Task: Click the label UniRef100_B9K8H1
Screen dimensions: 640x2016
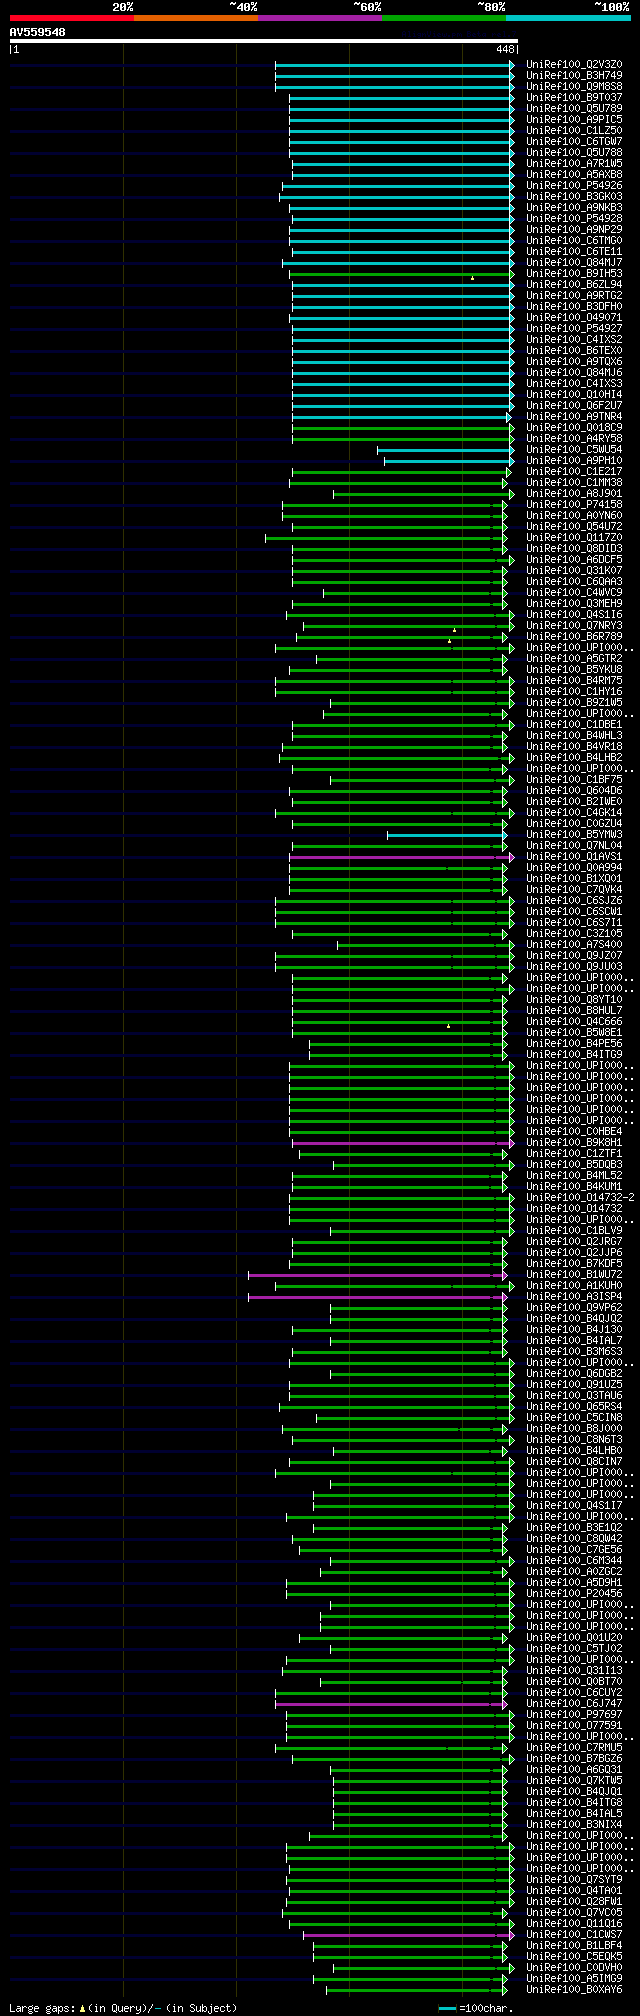Action: (x=574, y=1143)
